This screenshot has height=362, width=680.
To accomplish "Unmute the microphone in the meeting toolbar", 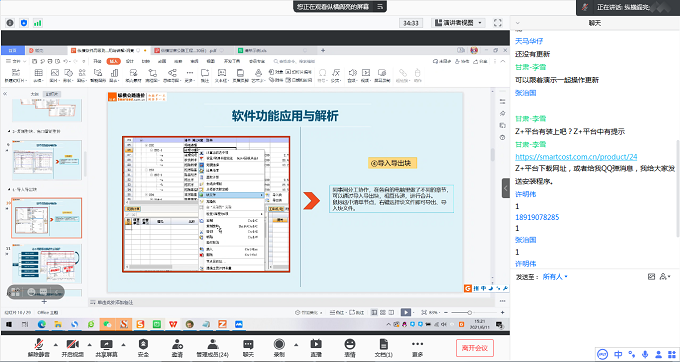I will (39, 348).
